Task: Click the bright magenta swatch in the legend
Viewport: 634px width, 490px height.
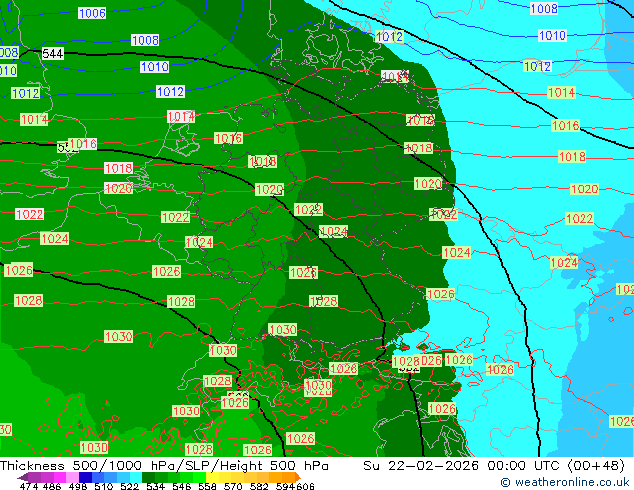Action: [x=59, y=477]
